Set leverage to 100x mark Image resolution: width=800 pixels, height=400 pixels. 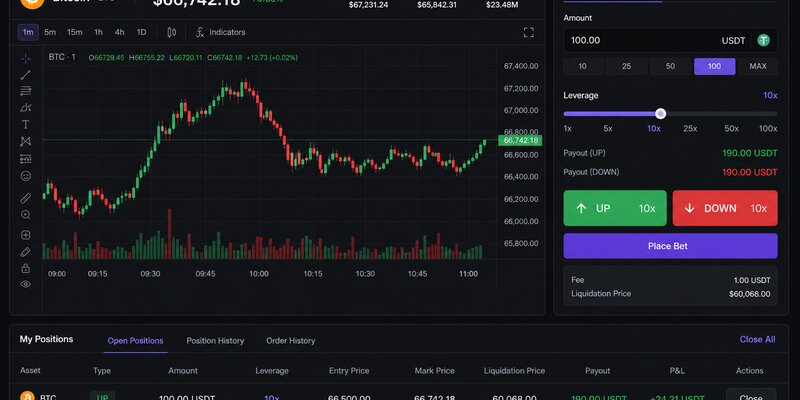tap(768, 129)
